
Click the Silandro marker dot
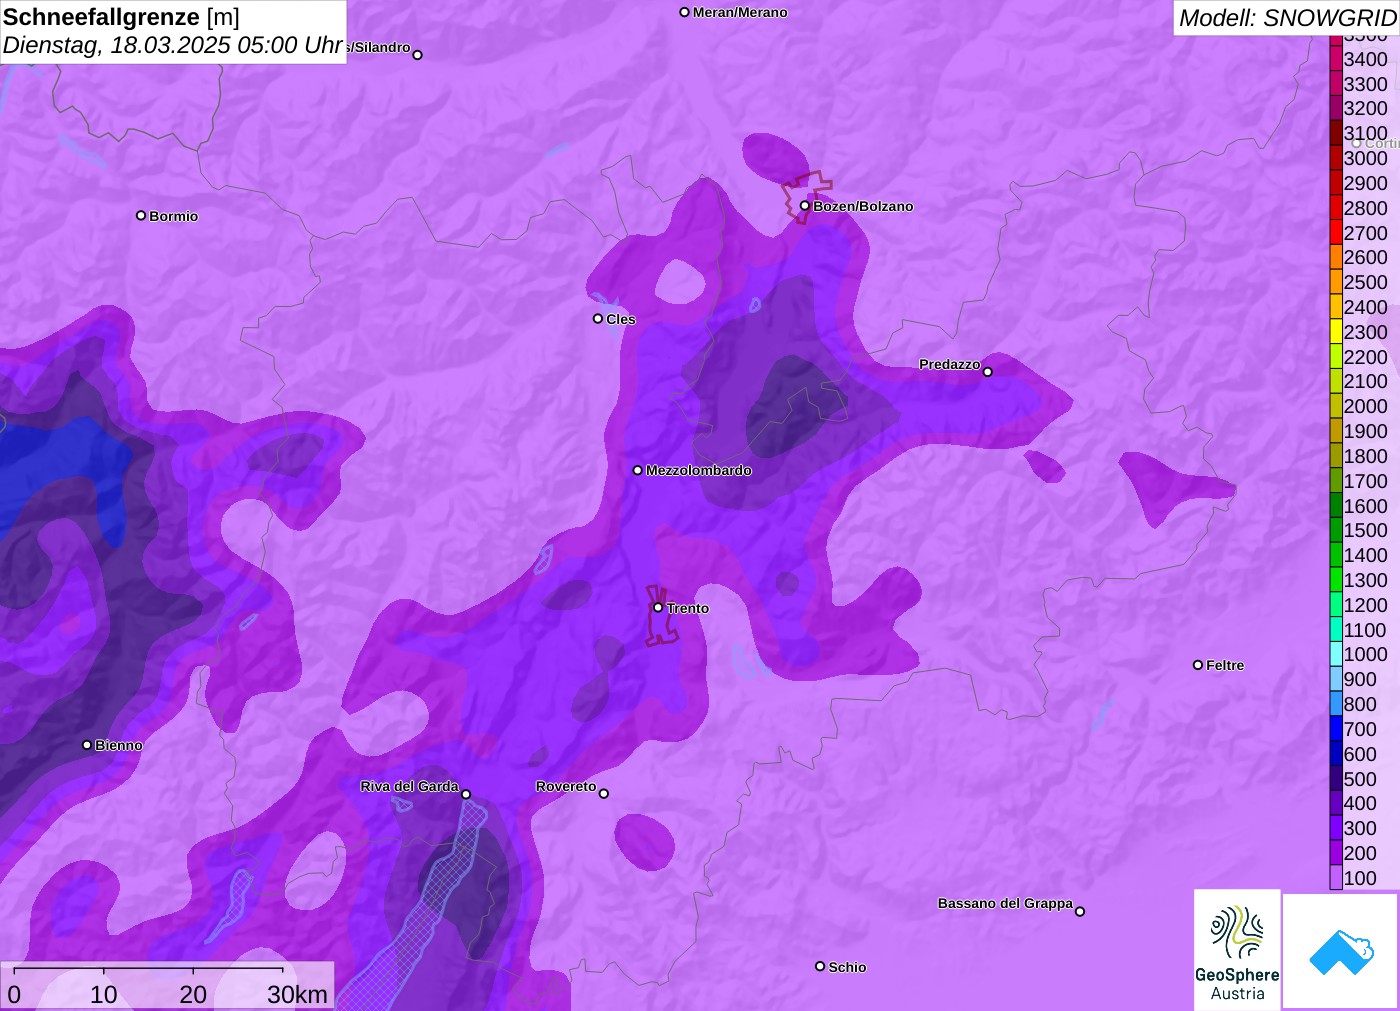click(x=417, y=54)
